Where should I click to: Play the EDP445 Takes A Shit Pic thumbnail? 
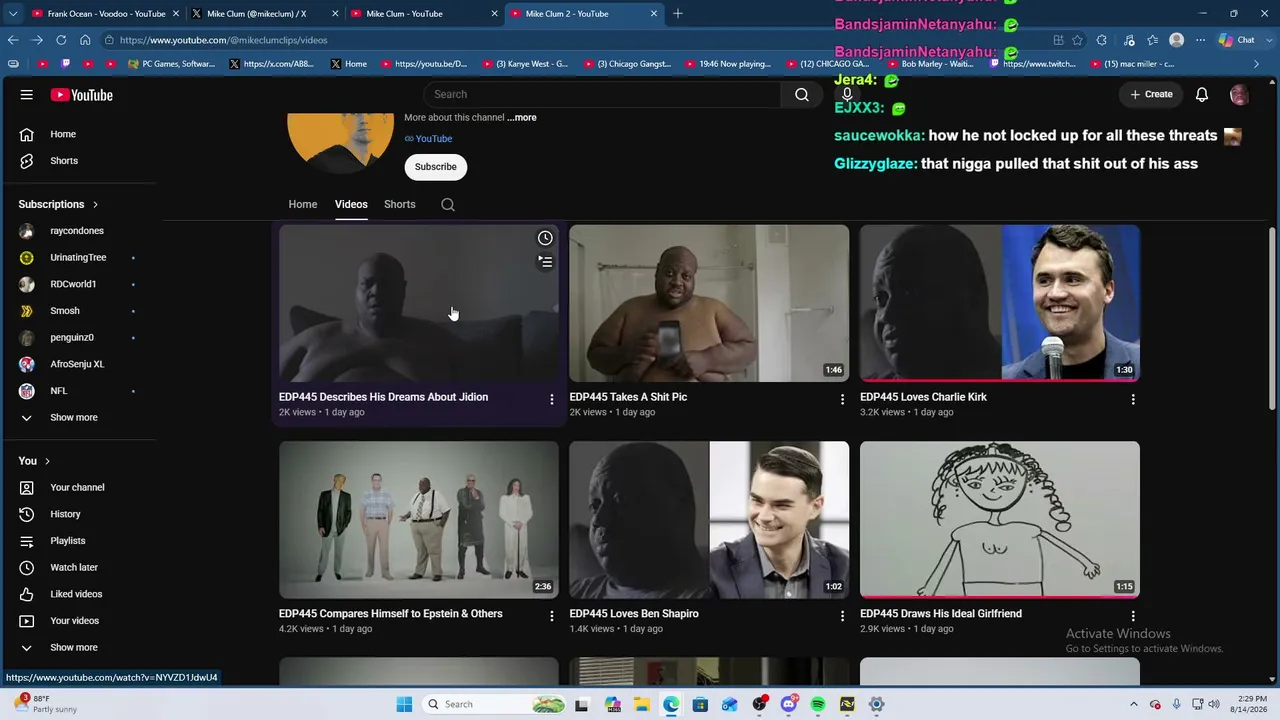click(x=709, y=303)
